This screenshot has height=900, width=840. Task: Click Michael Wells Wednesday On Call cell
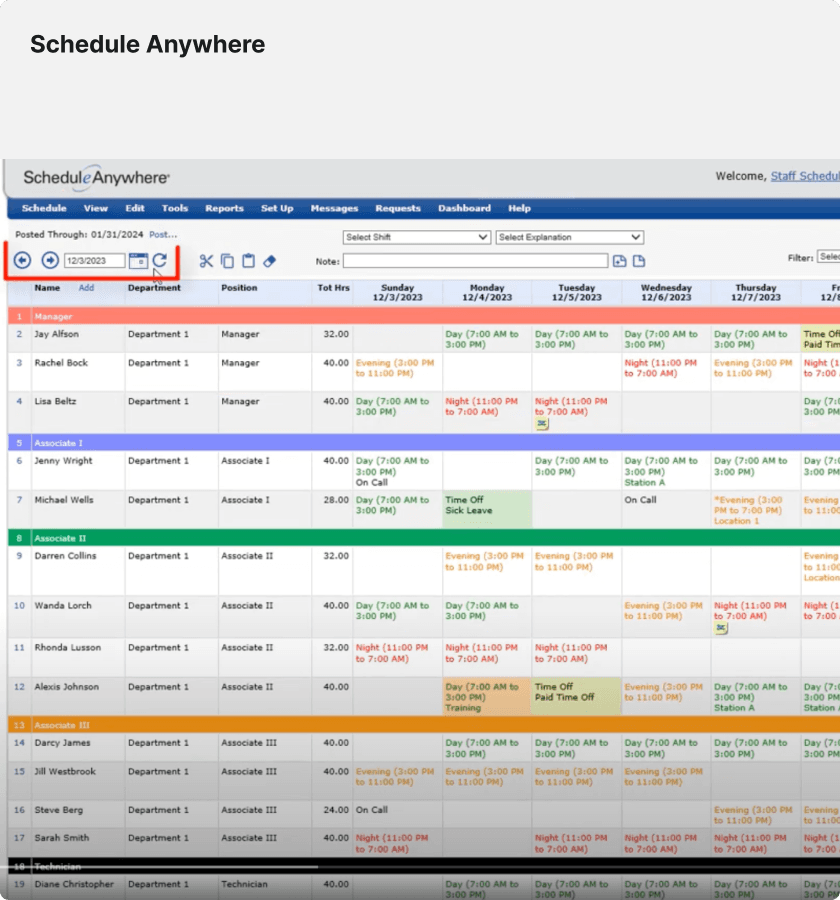[x=666, y=509]
